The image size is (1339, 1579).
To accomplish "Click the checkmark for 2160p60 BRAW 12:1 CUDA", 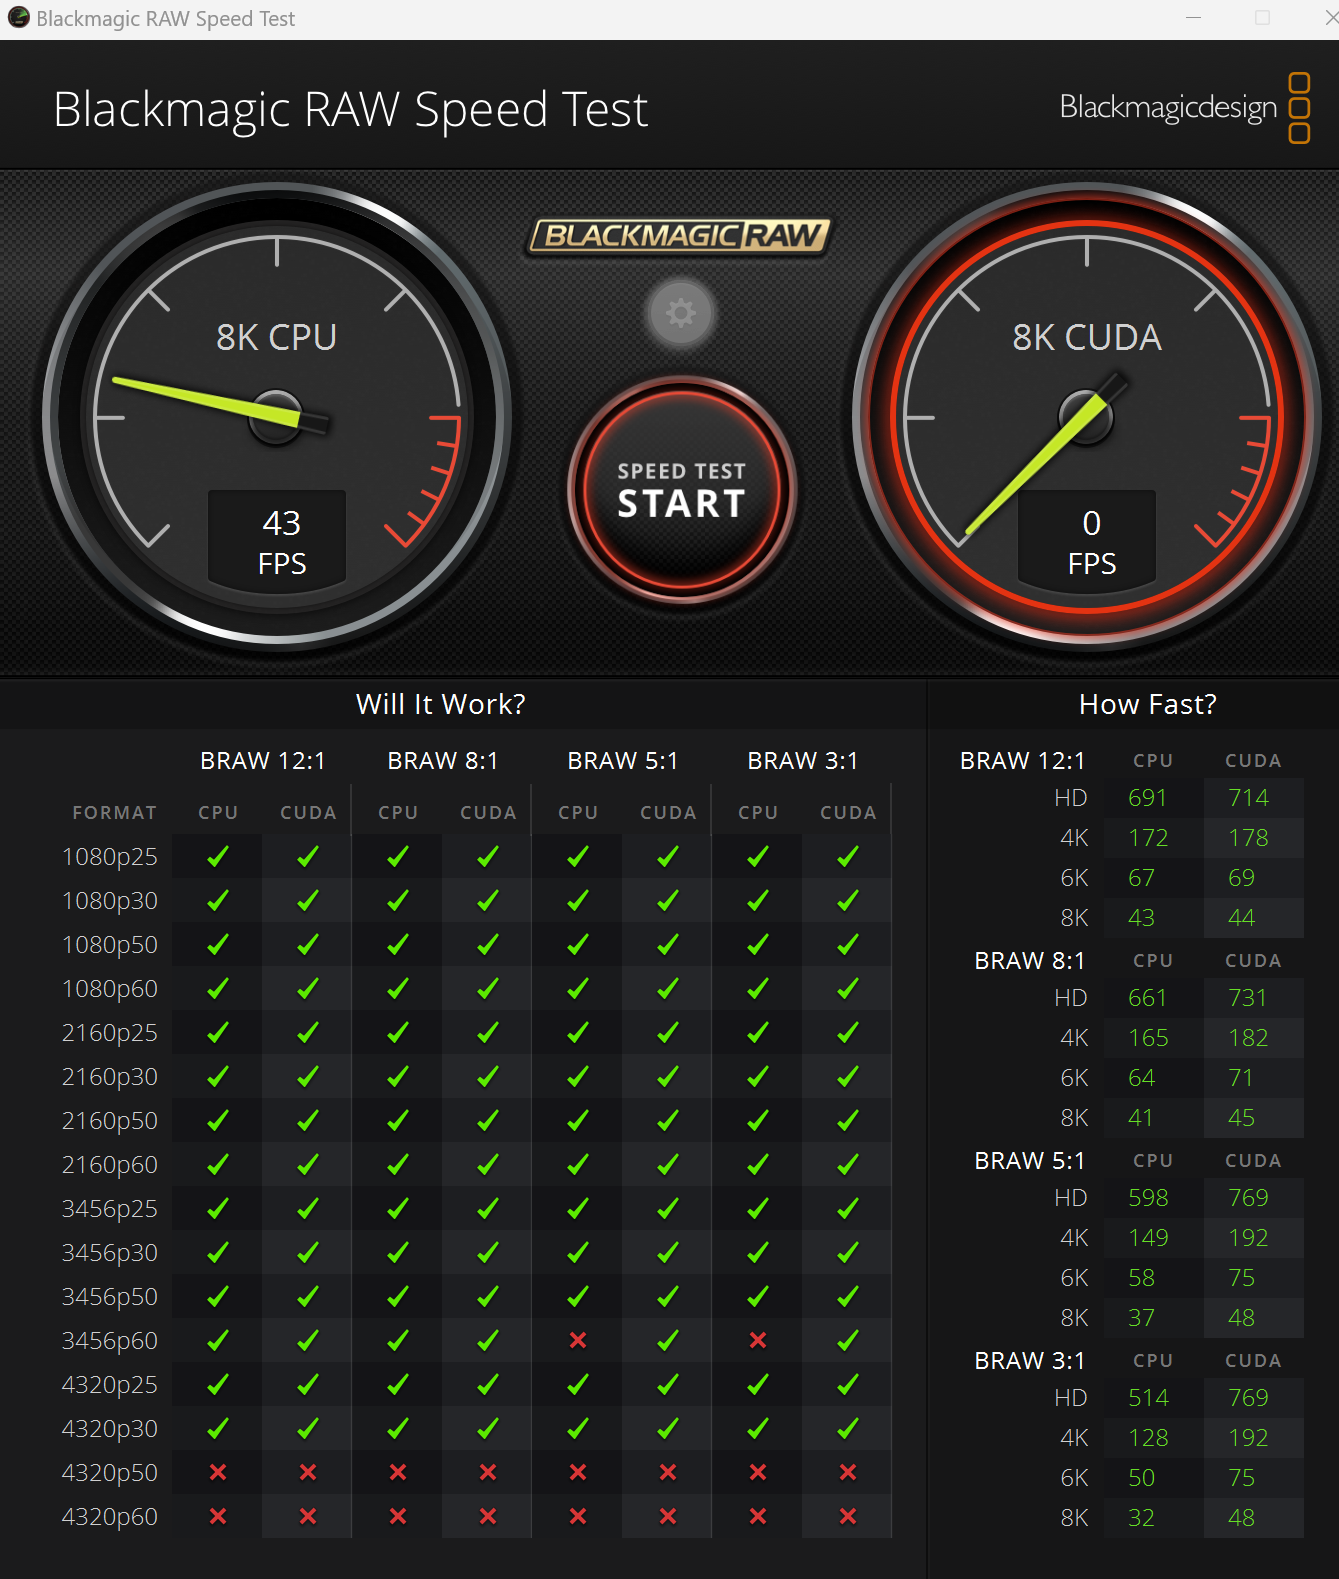I will (x=308, y=1164).
